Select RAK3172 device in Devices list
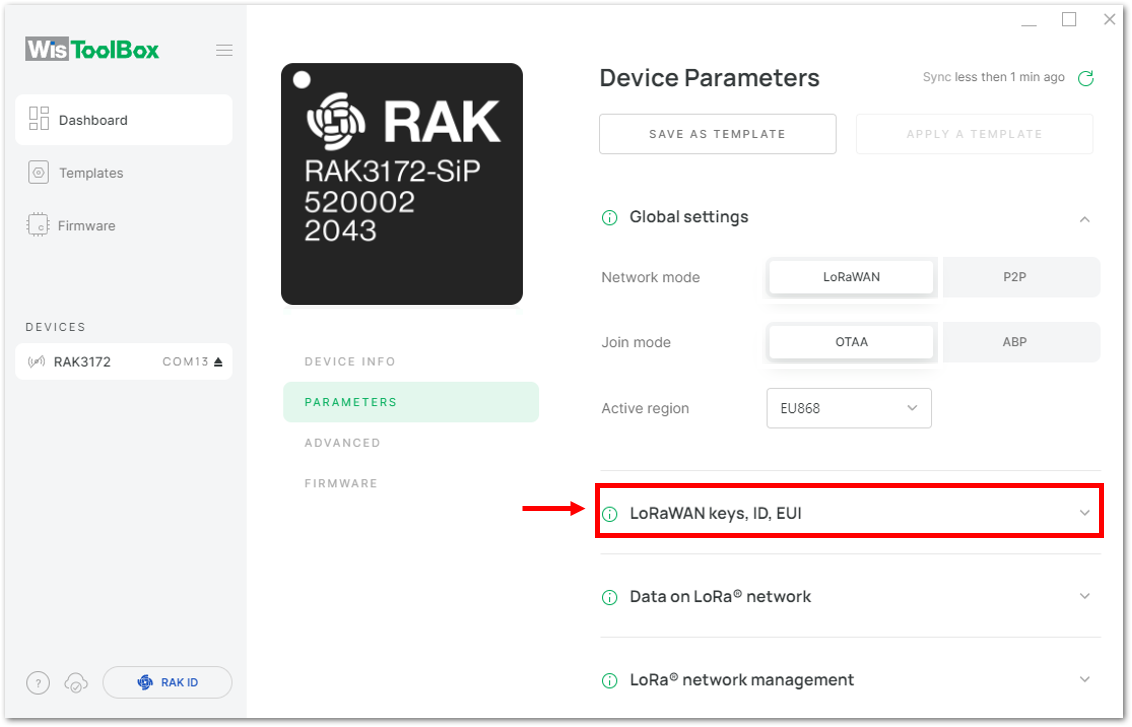 click(x=123, y=362)
